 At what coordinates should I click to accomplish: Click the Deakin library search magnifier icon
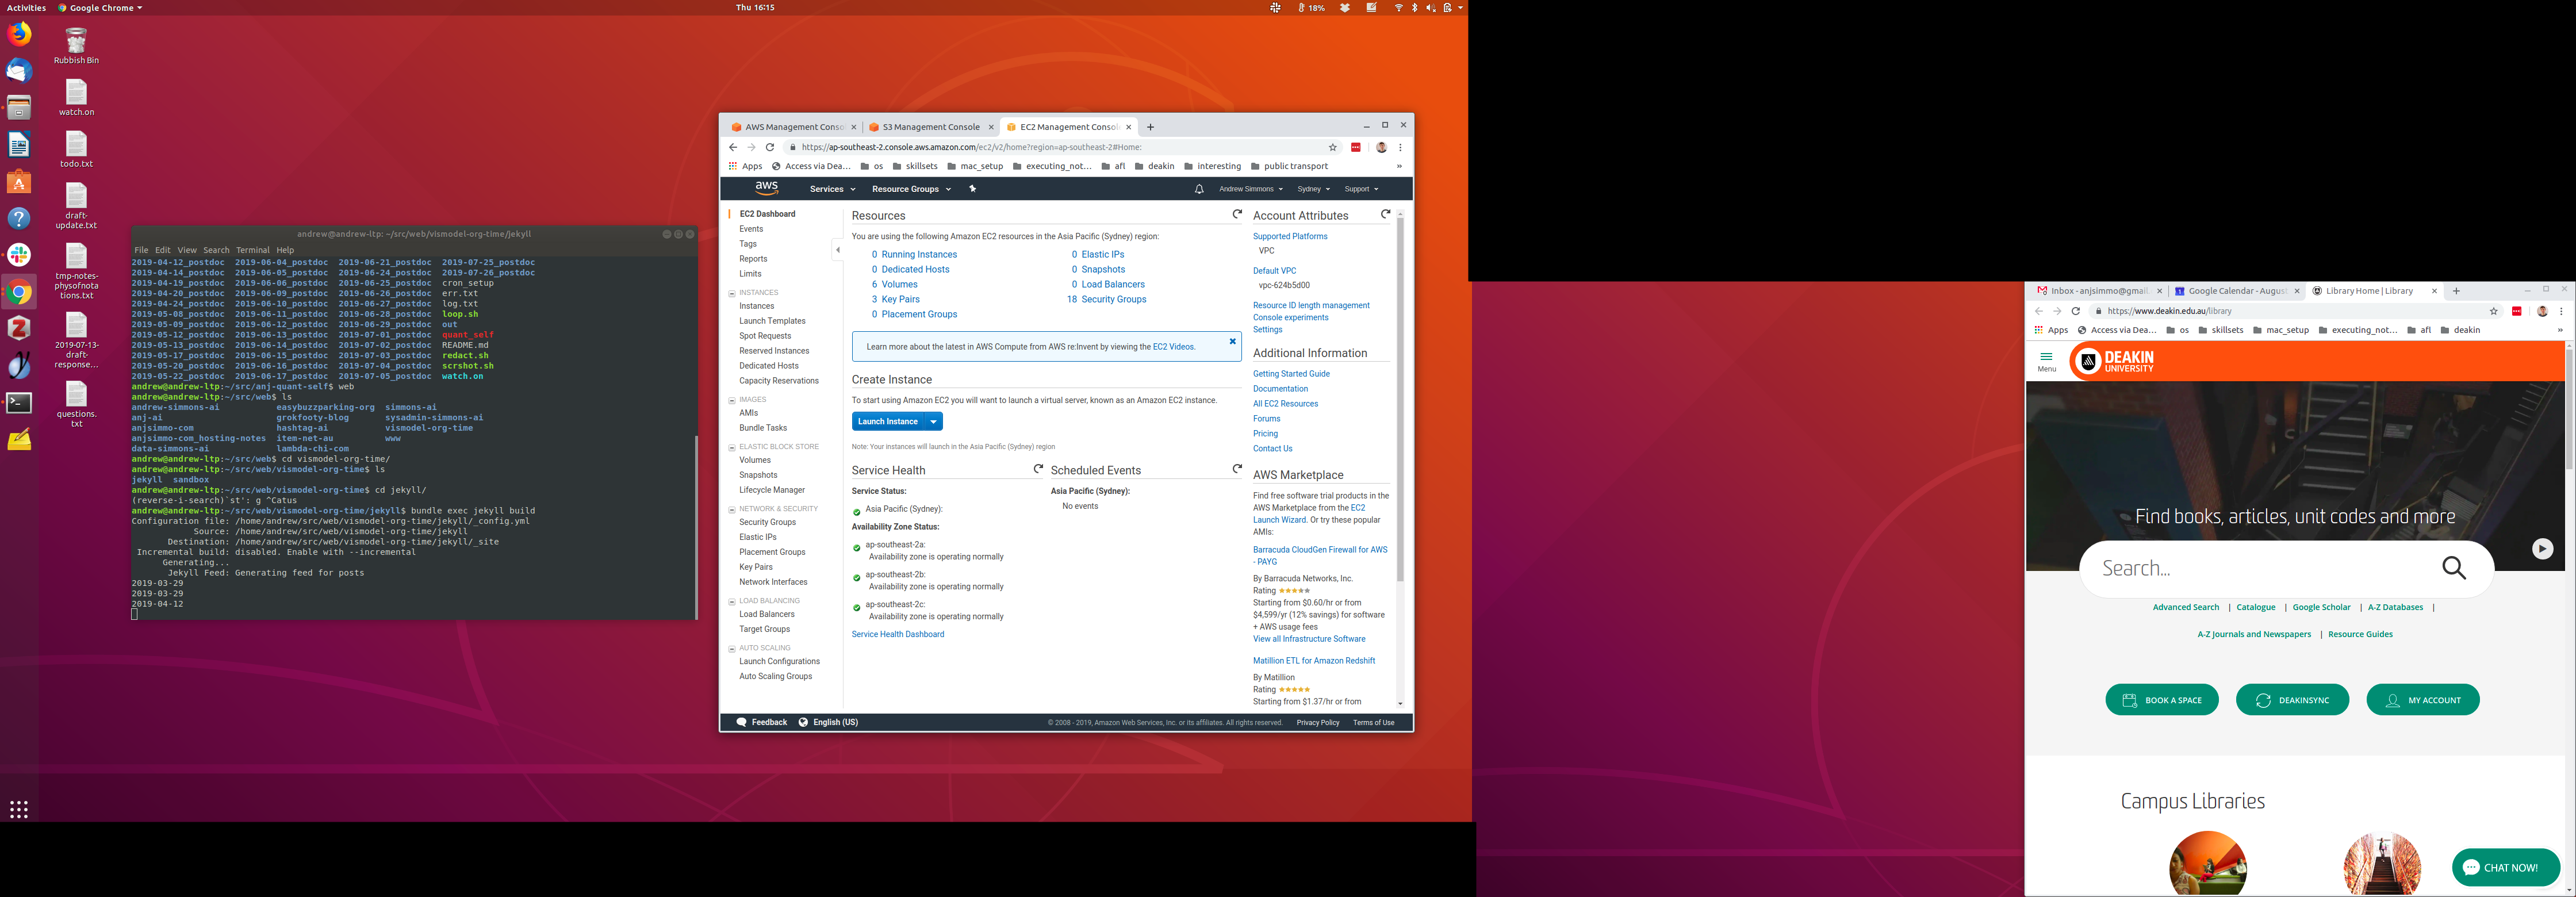point(2453,568)
